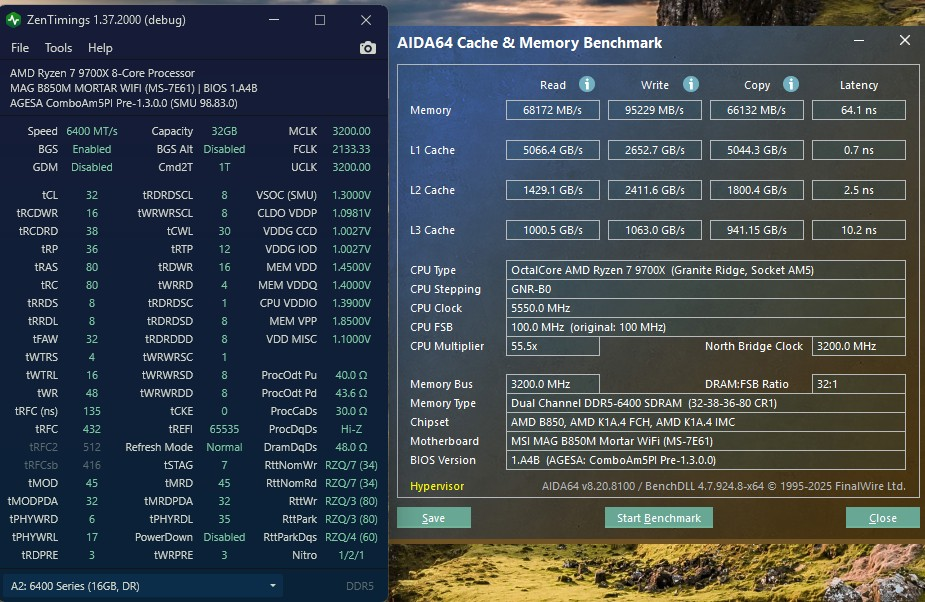The image size is (925, 602).
Task: Click the Close button in AIDA64
Action: coord(883,518)
